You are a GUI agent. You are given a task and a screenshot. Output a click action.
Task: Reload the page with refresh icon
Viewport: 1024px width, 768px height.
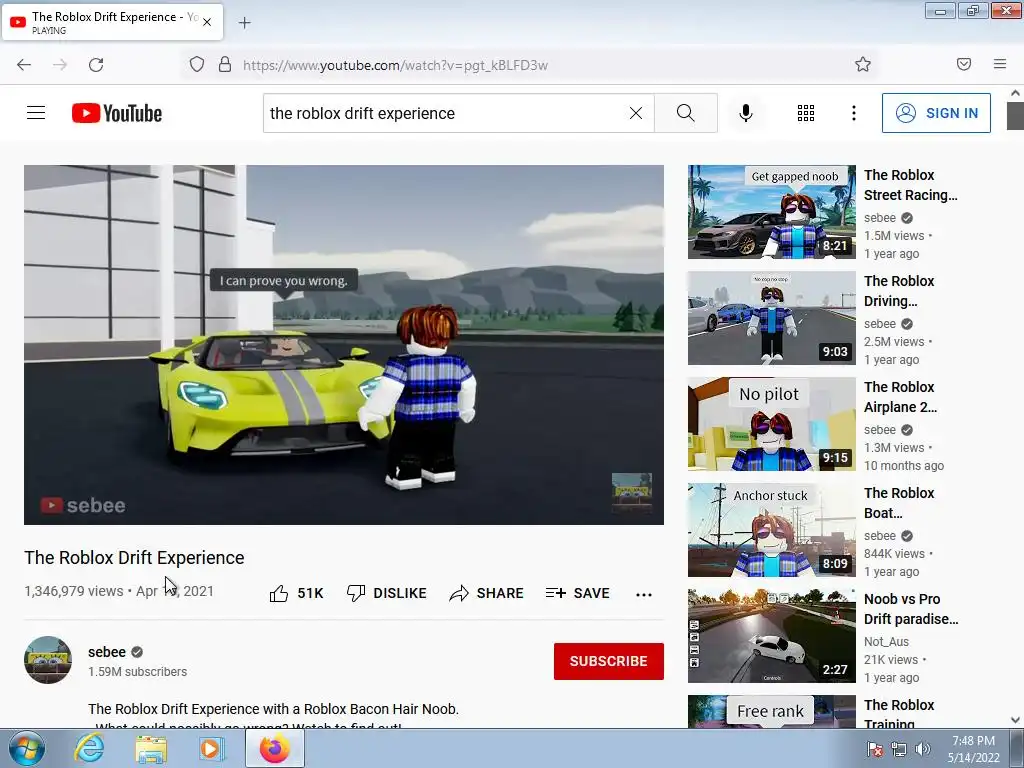[96, 65]
